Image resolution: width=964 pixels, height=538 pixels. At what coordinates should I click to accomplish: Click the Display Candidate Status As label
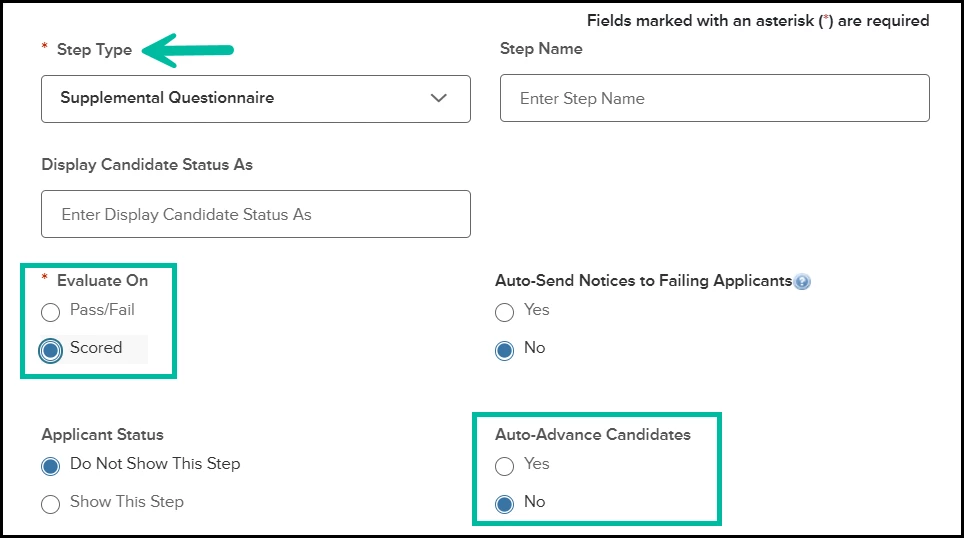click(147, 165)
